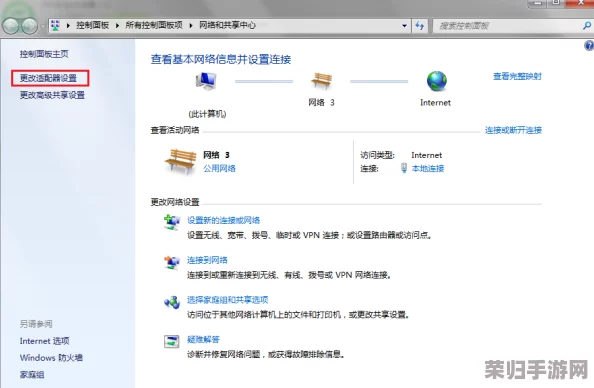Click the bench icon for 网络 3 active network

(181, 161)
